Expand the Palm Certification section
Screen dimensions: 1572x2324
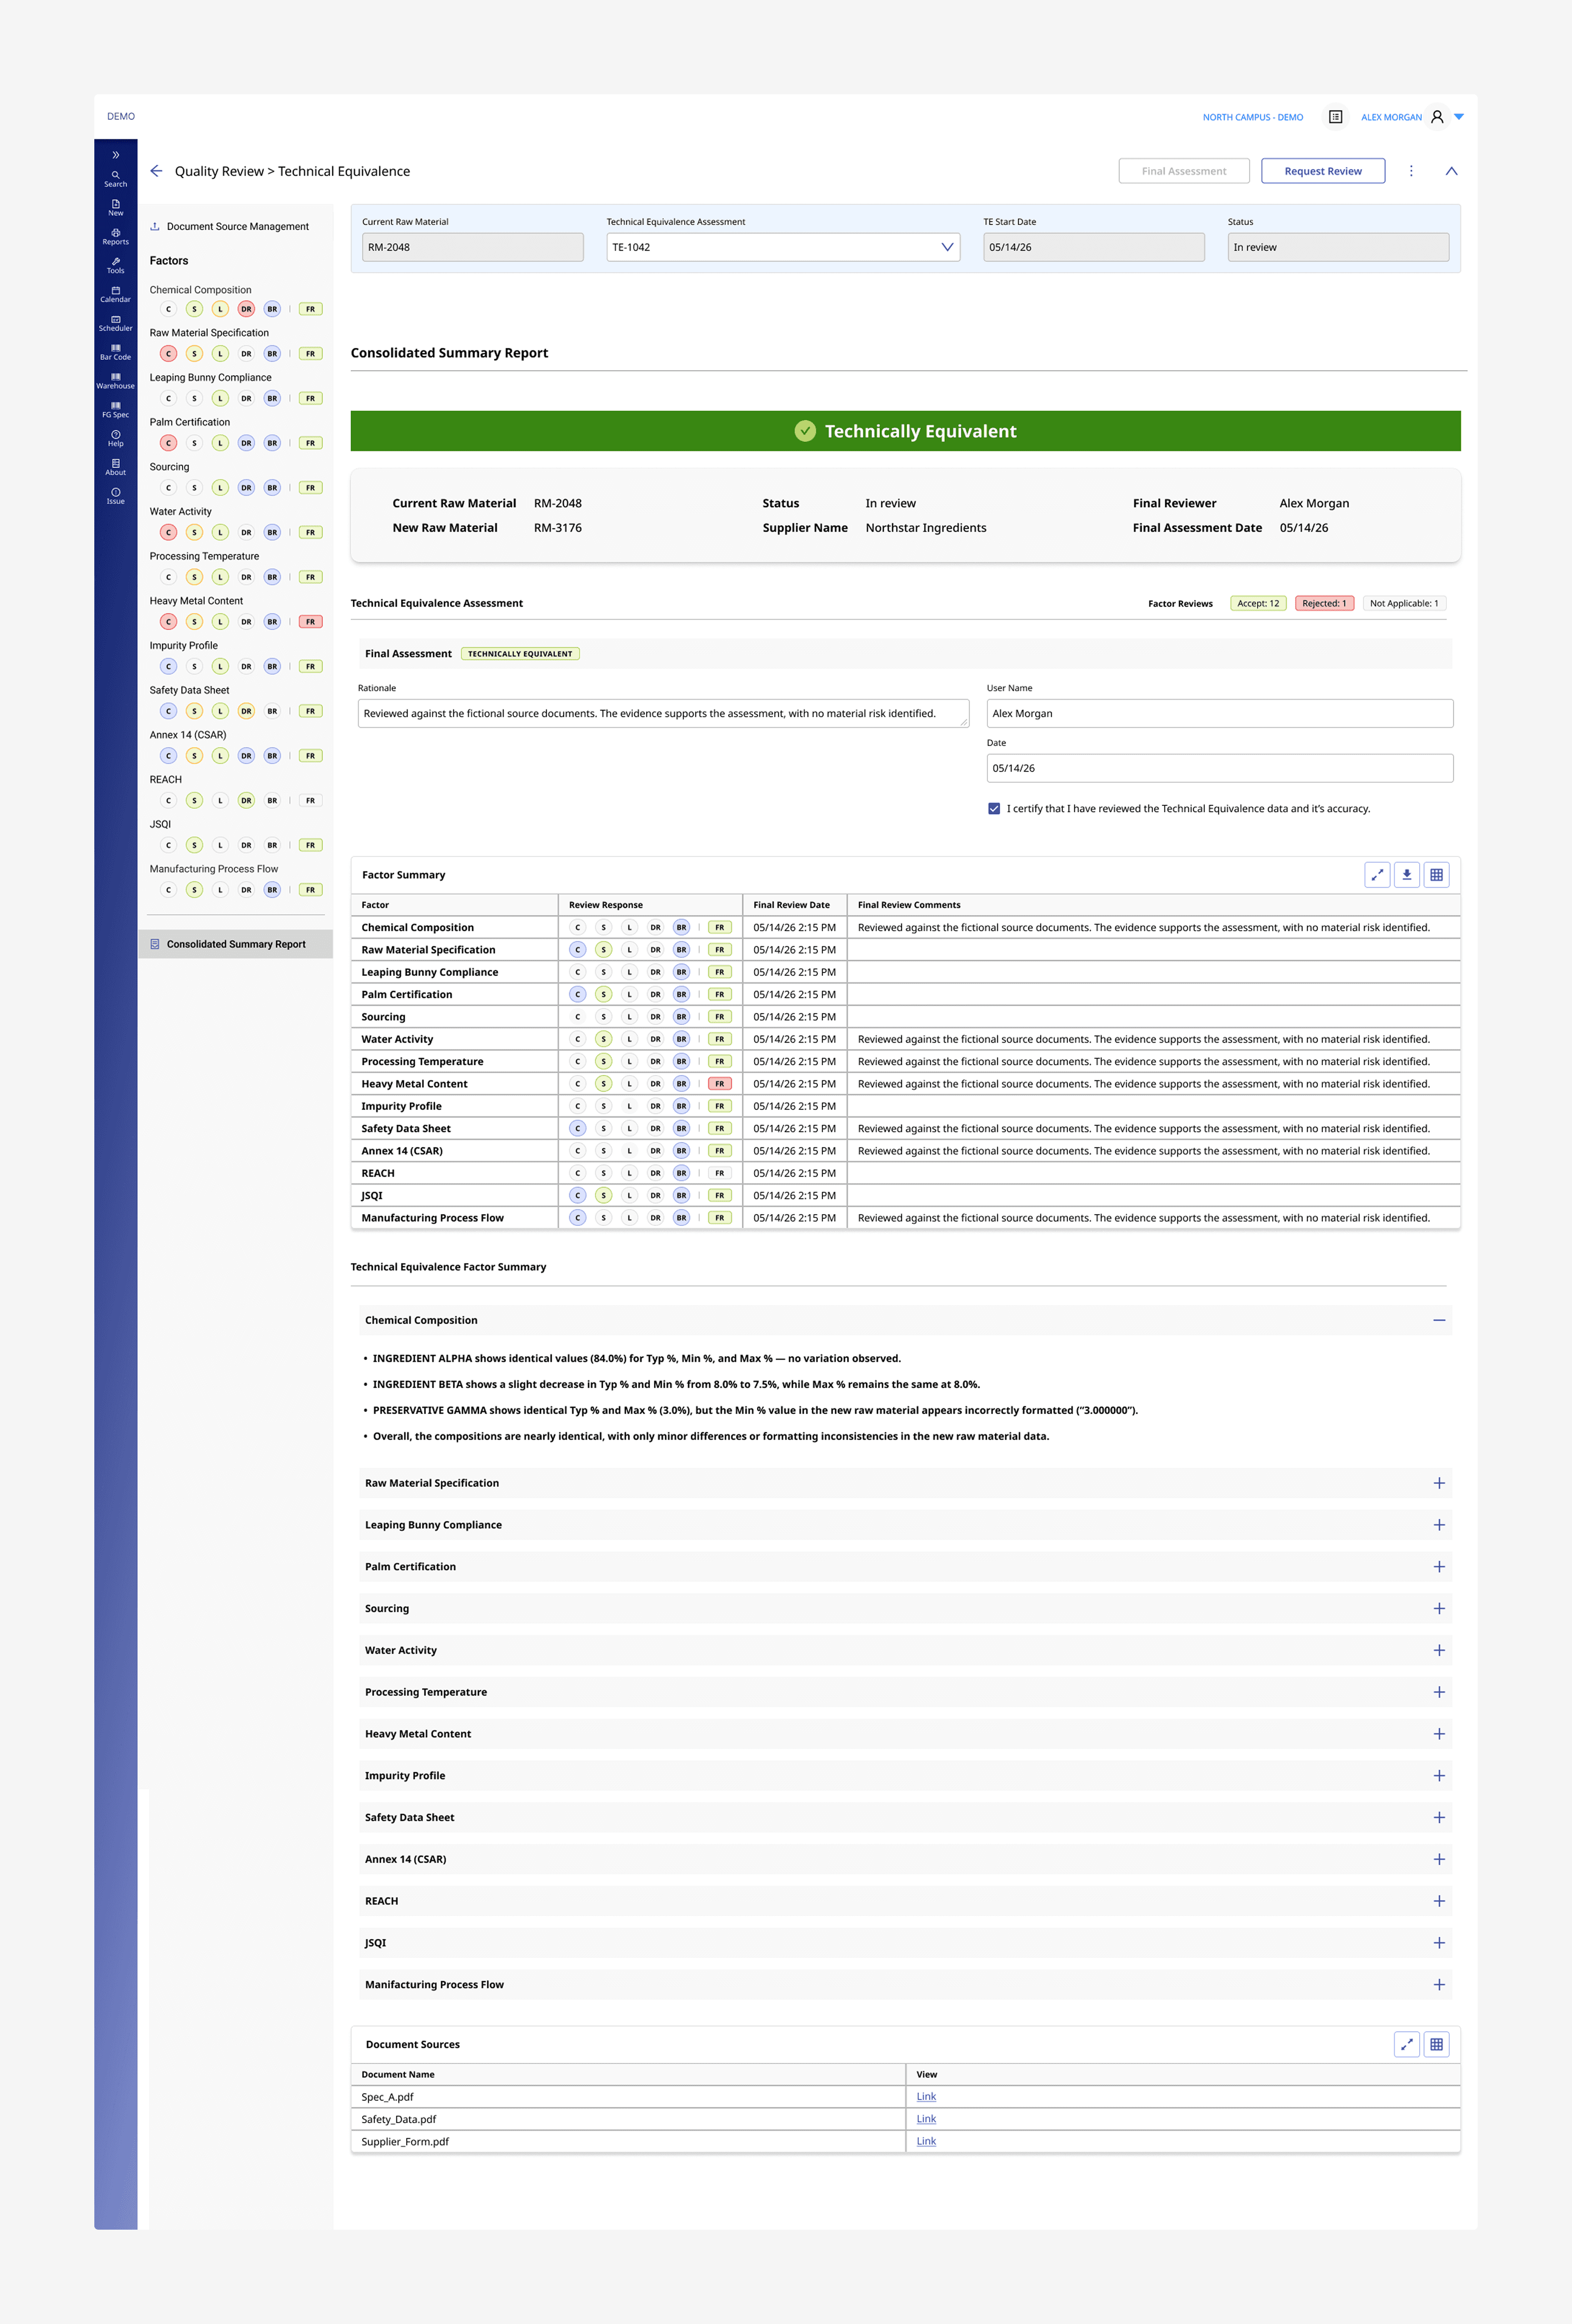[1439, 1567]
